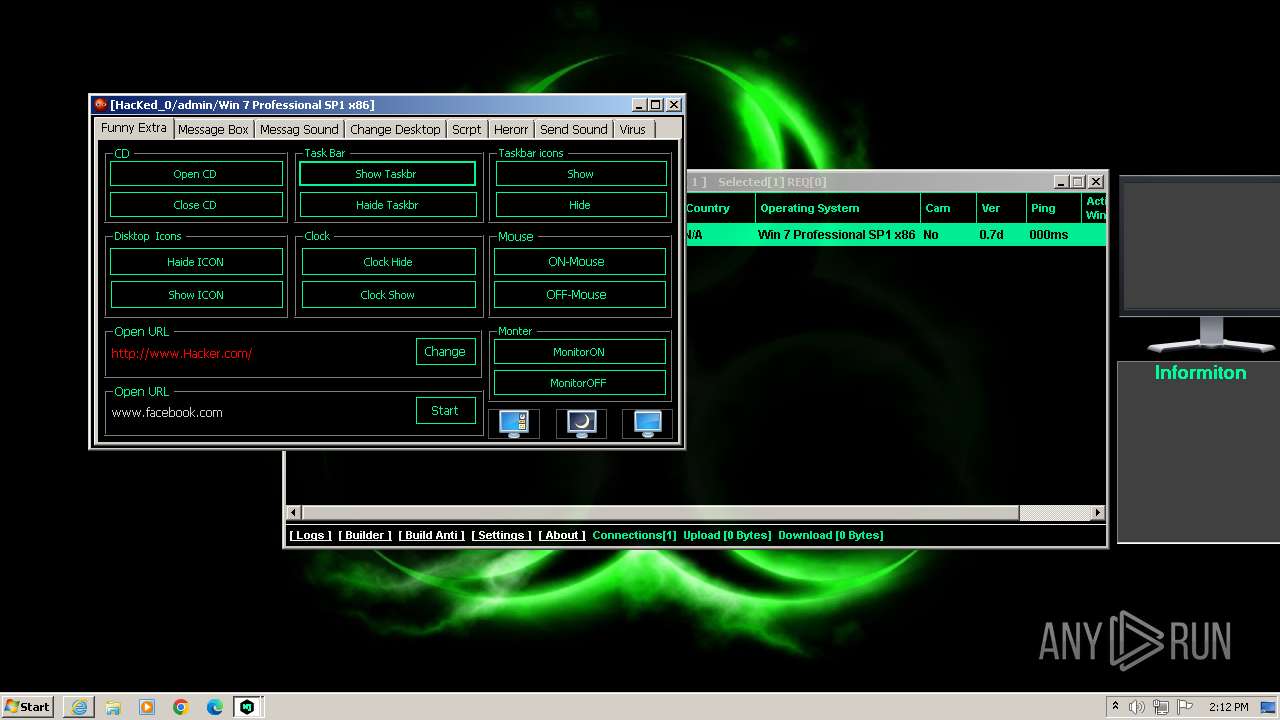Click the Haide Taskbr button
This screenshot has height=720, width=1280.
(x=388, y=205)
